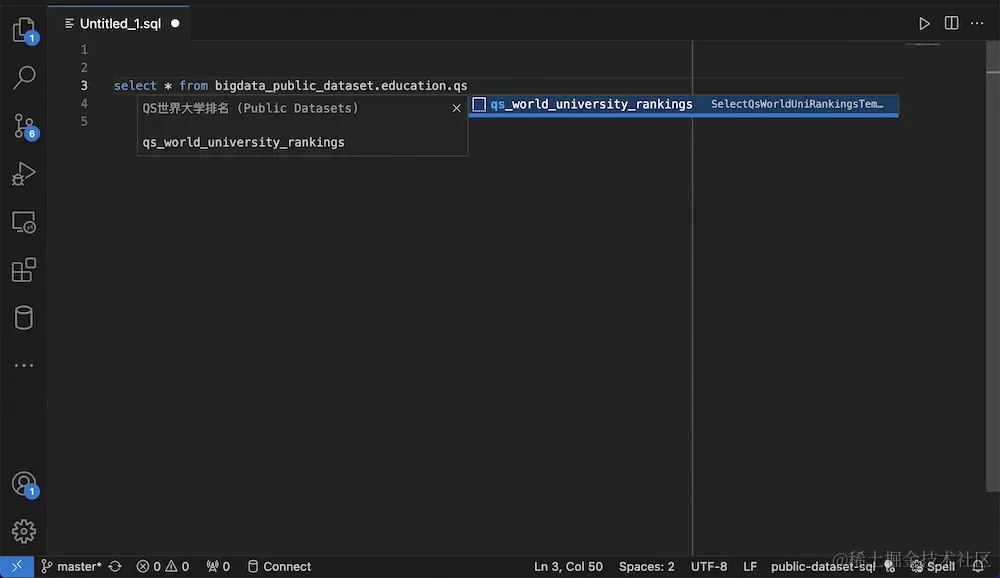Place cursor on line 3 SQL statement

(290, 85)
